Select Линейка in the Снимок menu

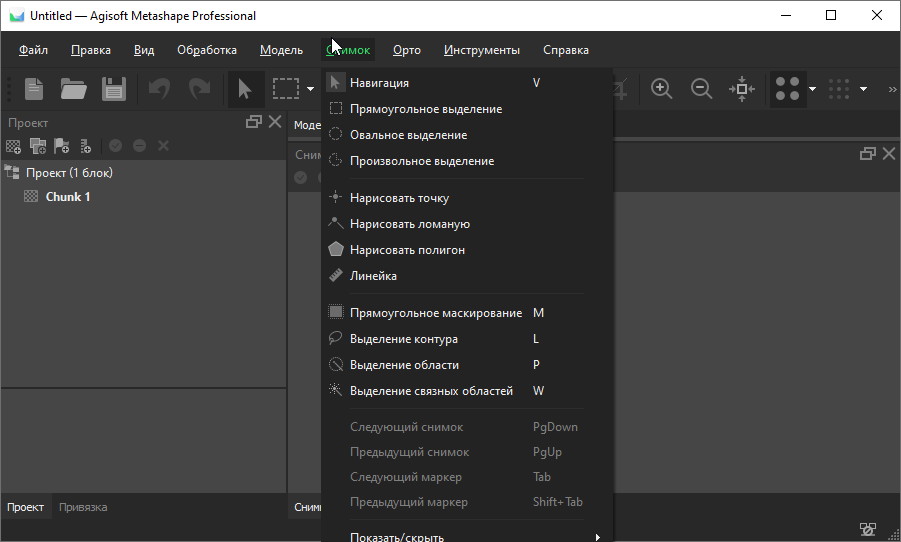[373, 276]
